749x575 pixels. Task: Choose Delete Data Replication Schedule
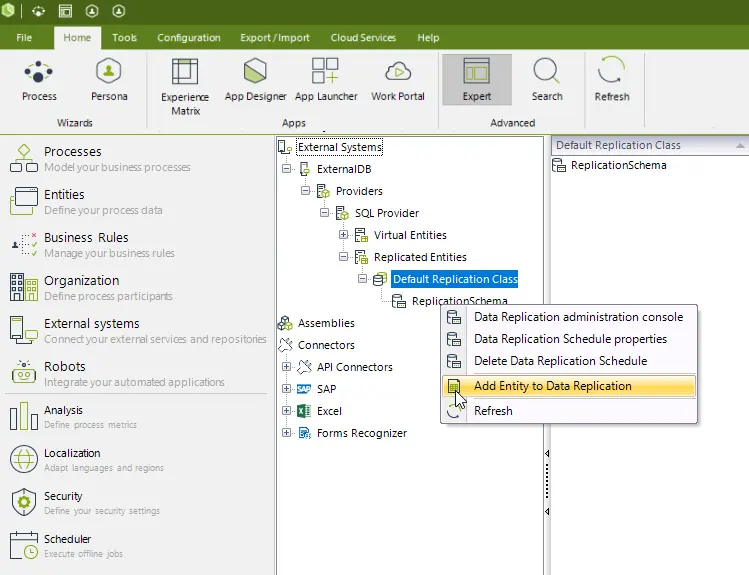tap(568, 361)
